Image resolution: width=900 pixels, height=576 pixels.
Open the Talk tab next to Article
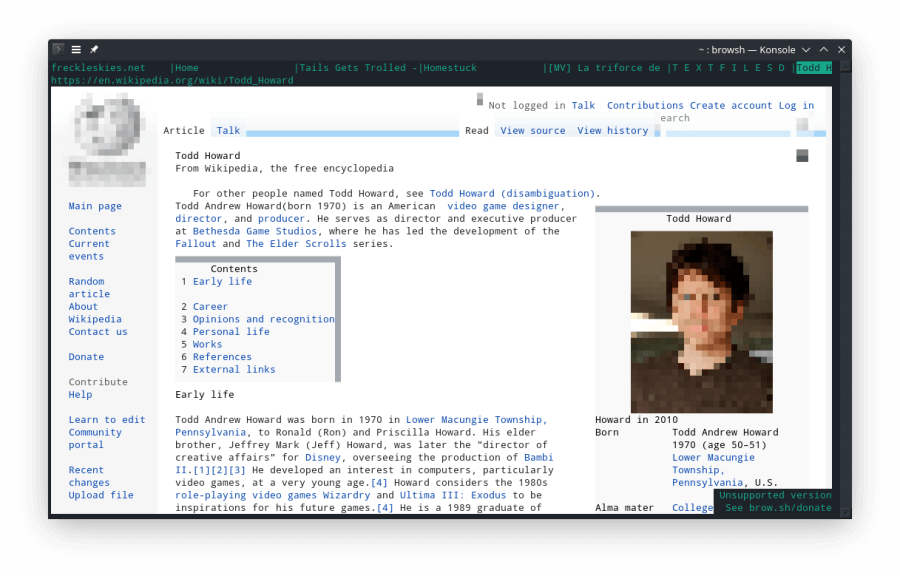tap(228, 131)
